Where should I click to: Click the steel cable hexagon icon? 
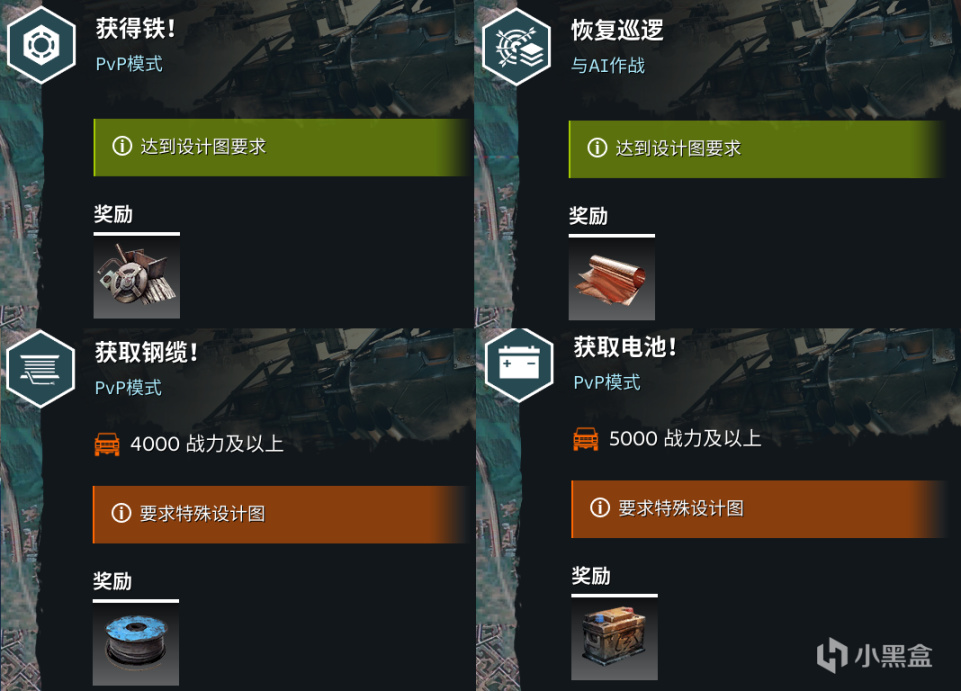40,368
